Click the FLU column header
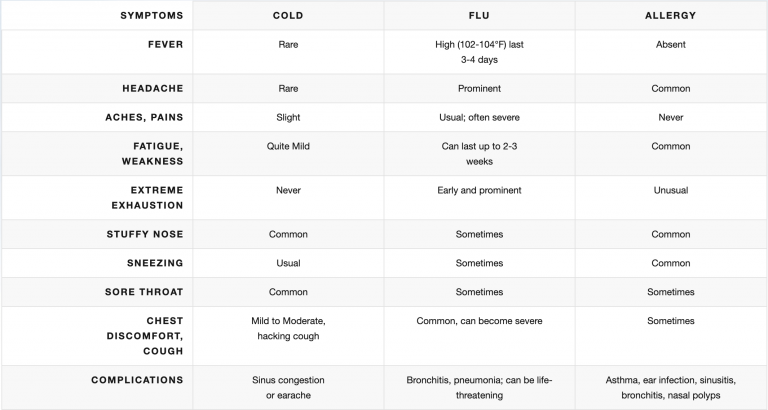 (x=479, y=15)
